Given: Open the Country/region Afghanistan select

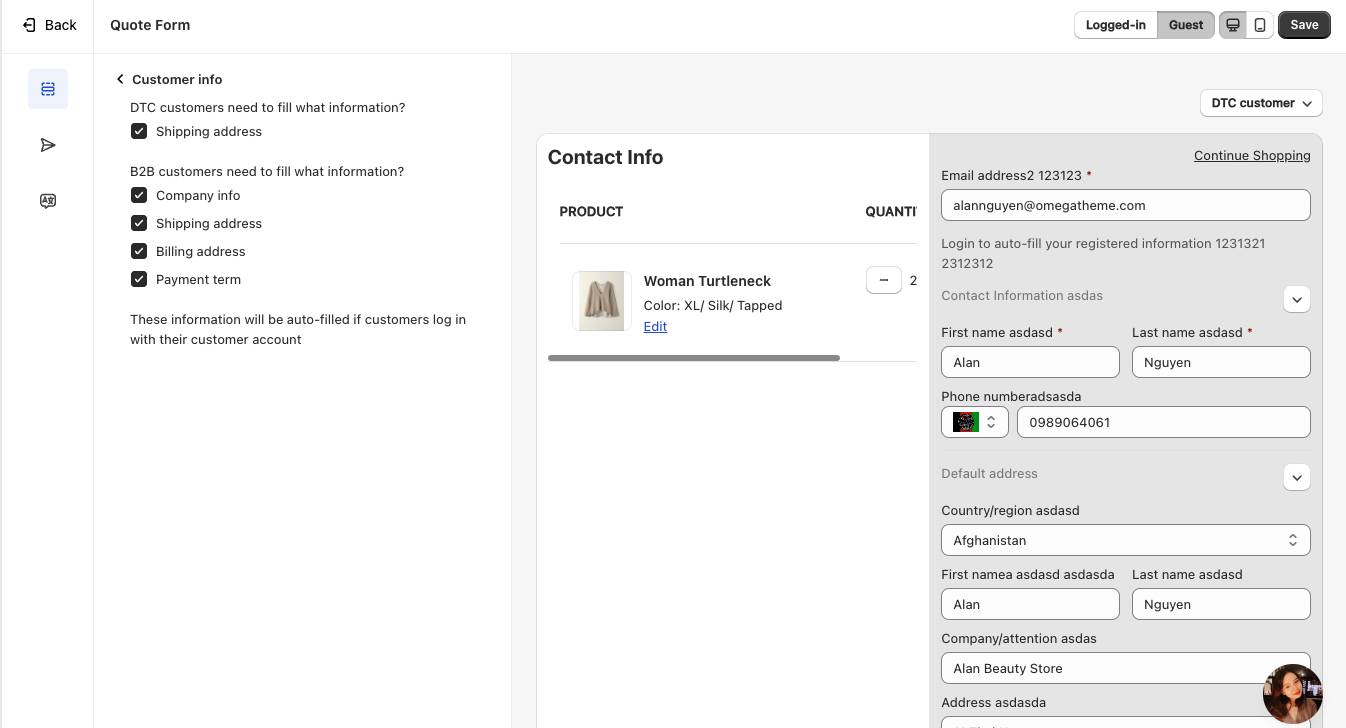Looking at the screenshot, I should [x=1125, y=540].
